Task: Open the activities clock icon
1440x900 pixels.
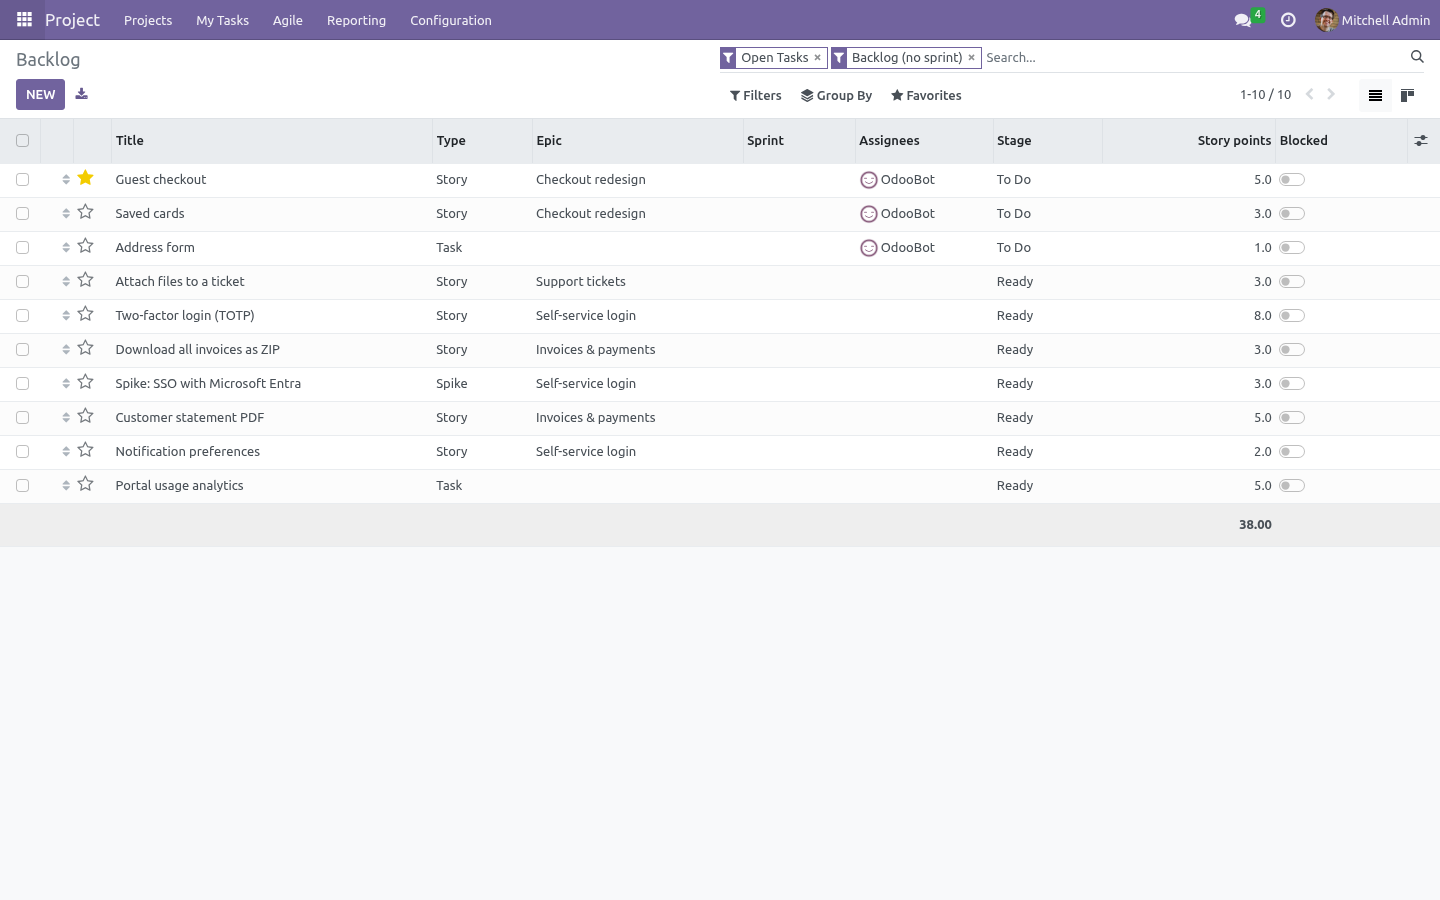Action: (1288, 20)
